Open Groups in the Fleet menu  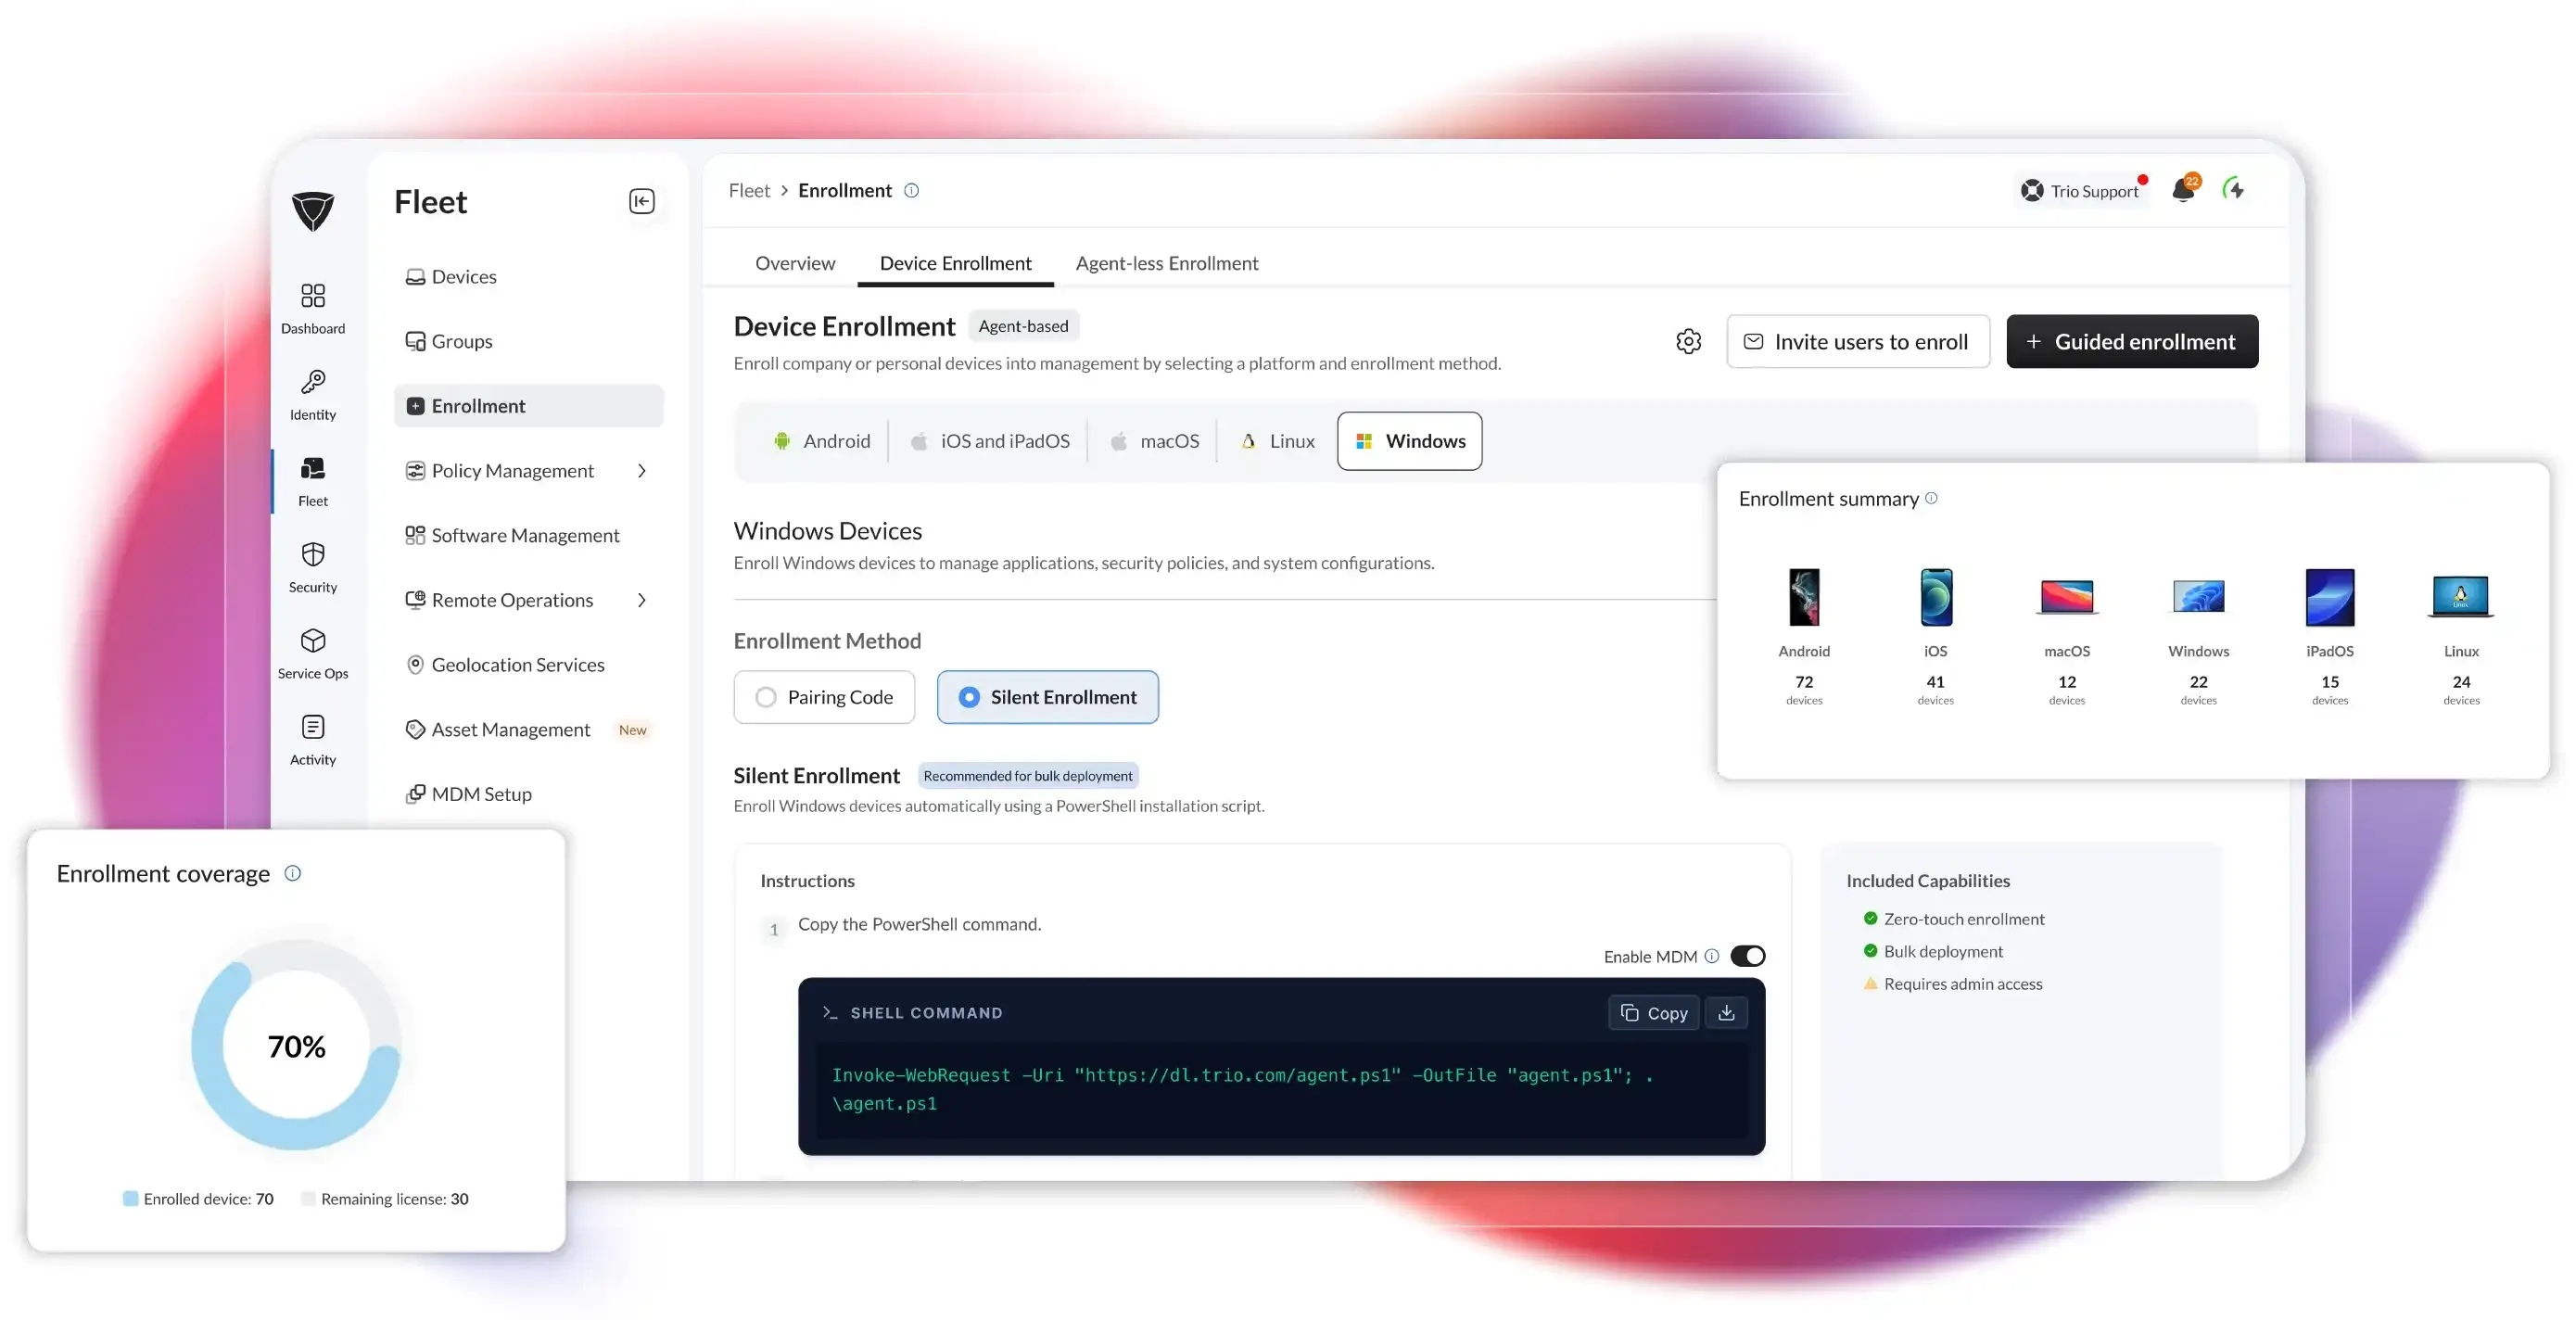529,341
